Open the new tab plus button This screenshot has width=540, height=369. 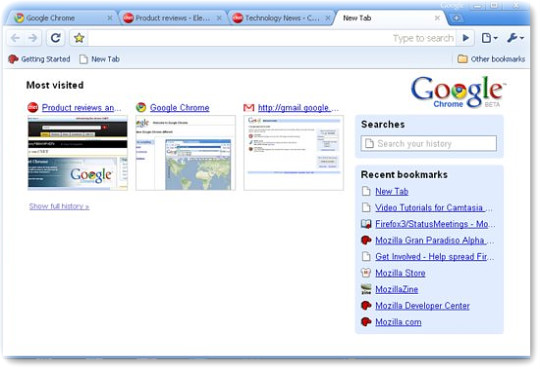pos(456,18)
